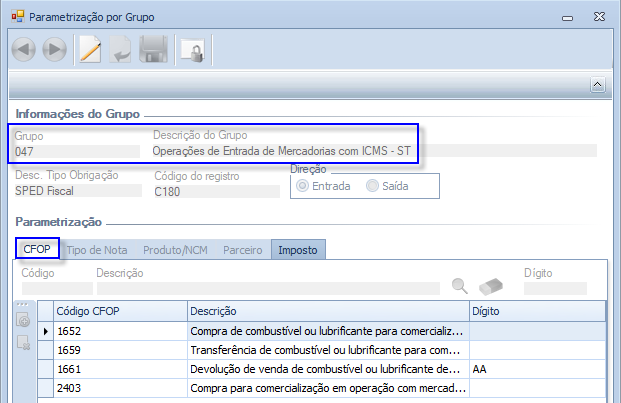This screenshot has height=403, width=621.
Task: Click the app icon in title bar
Action: click(17, 17)
